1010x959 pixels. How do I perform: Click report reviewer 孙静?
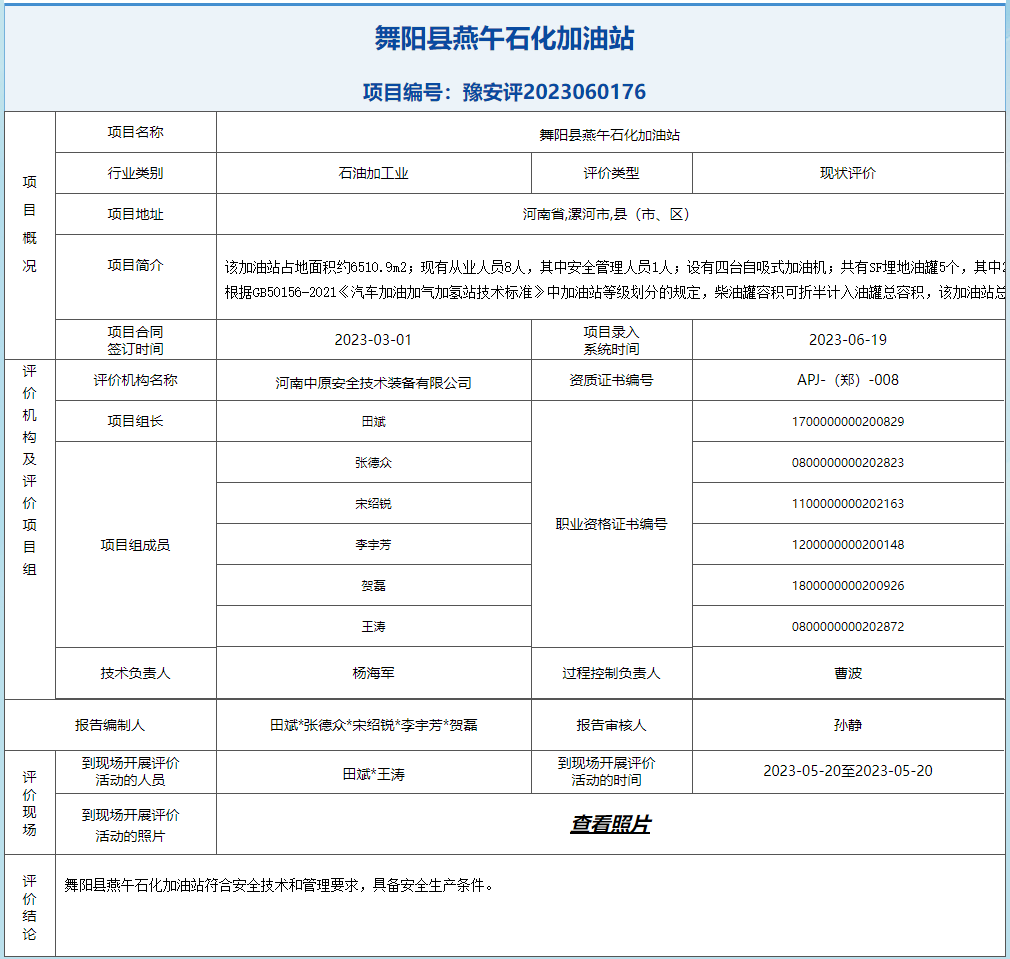[x=848, y=725]
